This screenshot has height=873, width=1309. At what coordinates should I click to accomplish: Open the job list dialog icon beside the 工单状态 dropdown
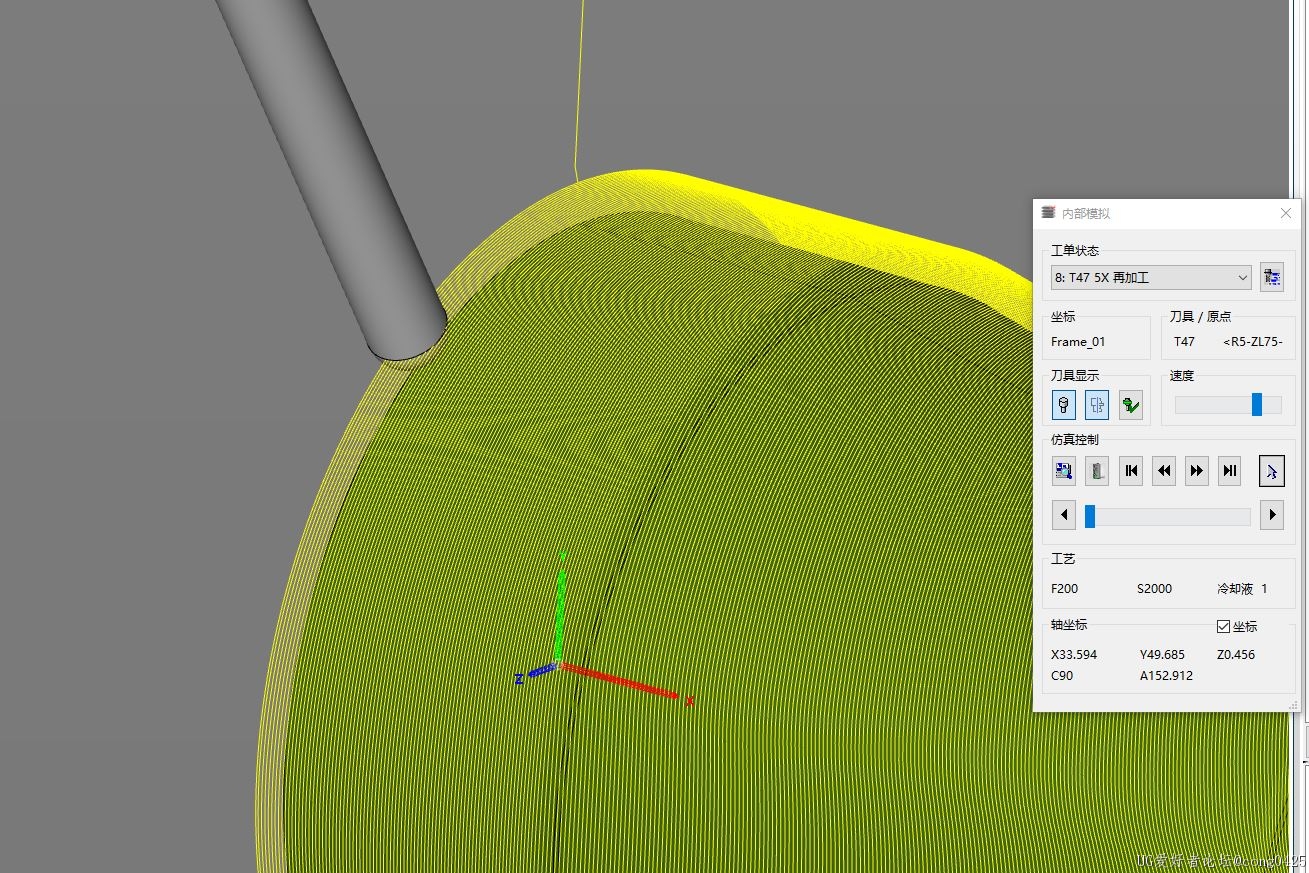1271,278
